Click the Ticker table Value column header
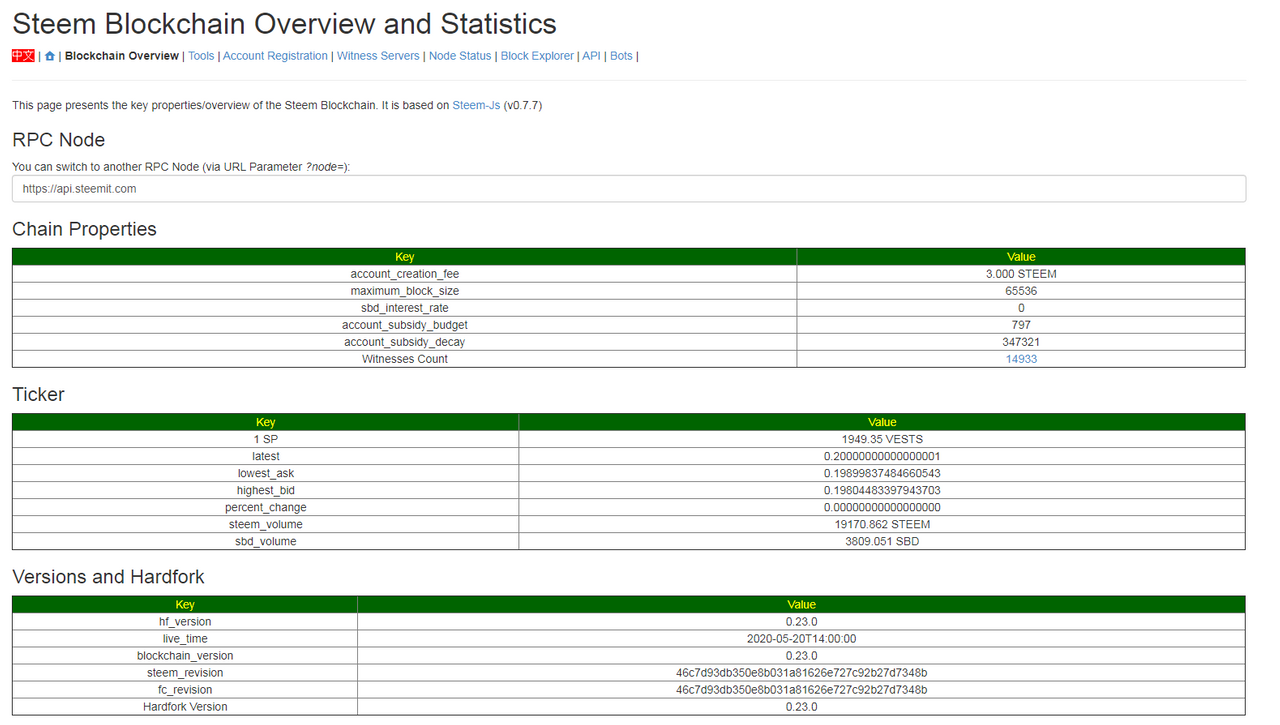Image resolution: width=1280 pixels, height=725 pixels. pos(882,422)
